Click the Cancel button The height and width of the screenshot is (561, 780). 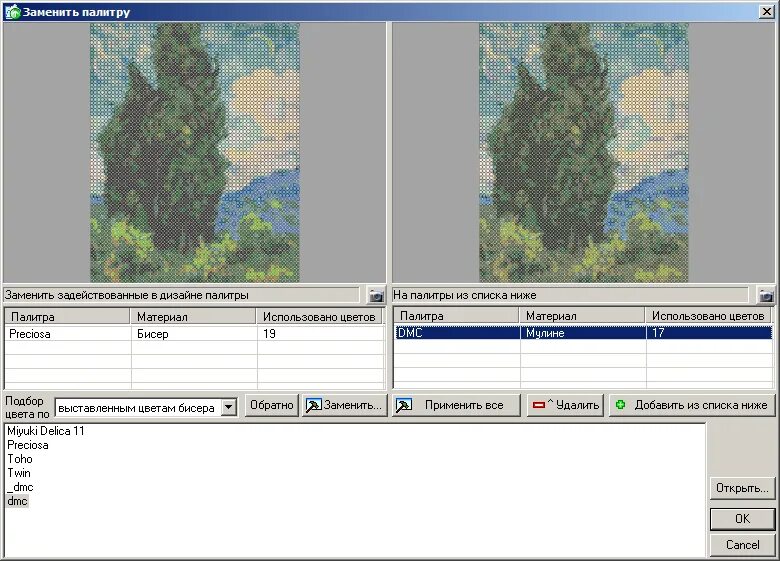point(742,545)
